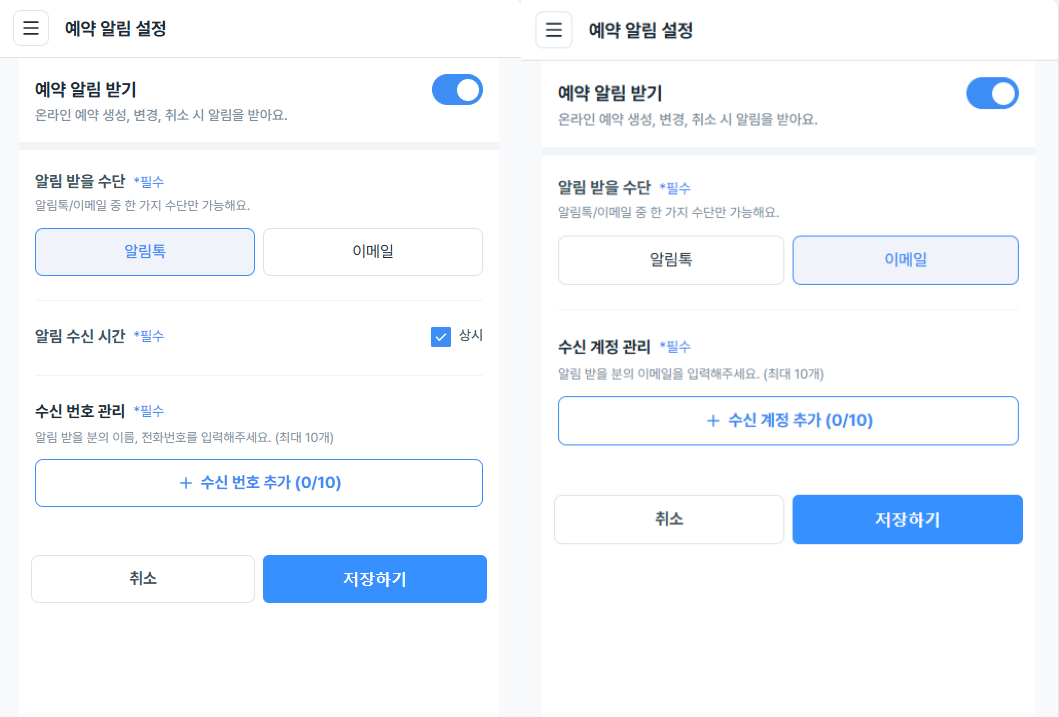
Task: Select 알림톡 option in right panel
Action: click(x=671, y=260)
